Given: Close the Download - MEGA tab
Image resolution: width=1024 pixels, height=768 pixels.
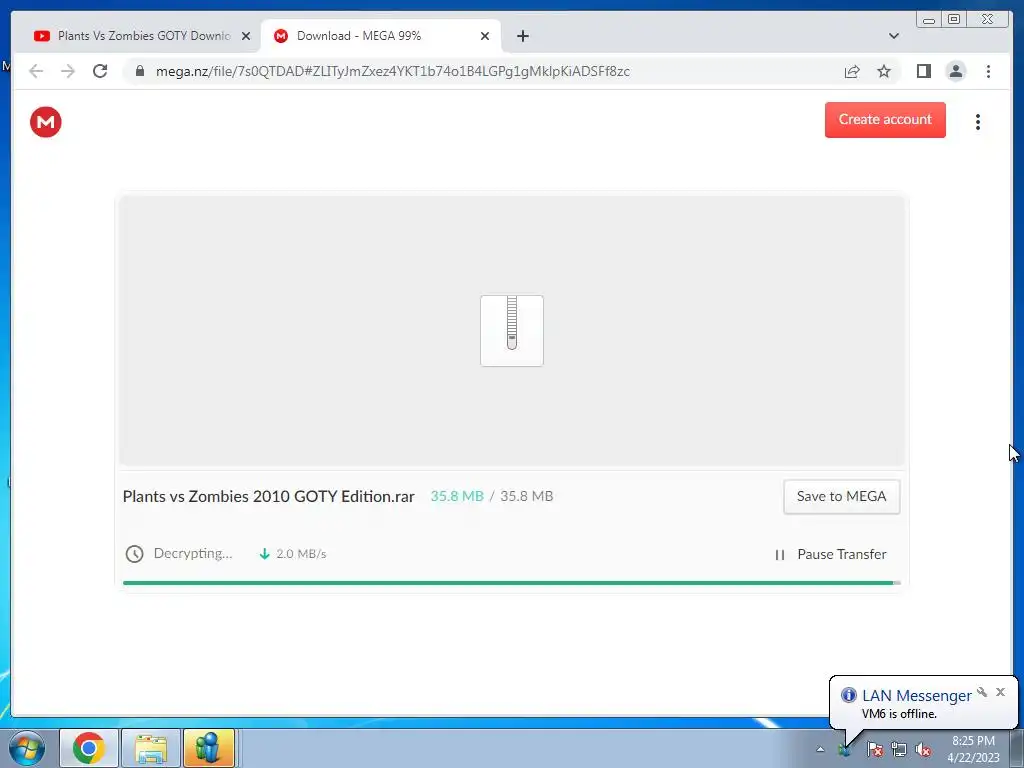Looking at the screenshot, I should point(485,36).
